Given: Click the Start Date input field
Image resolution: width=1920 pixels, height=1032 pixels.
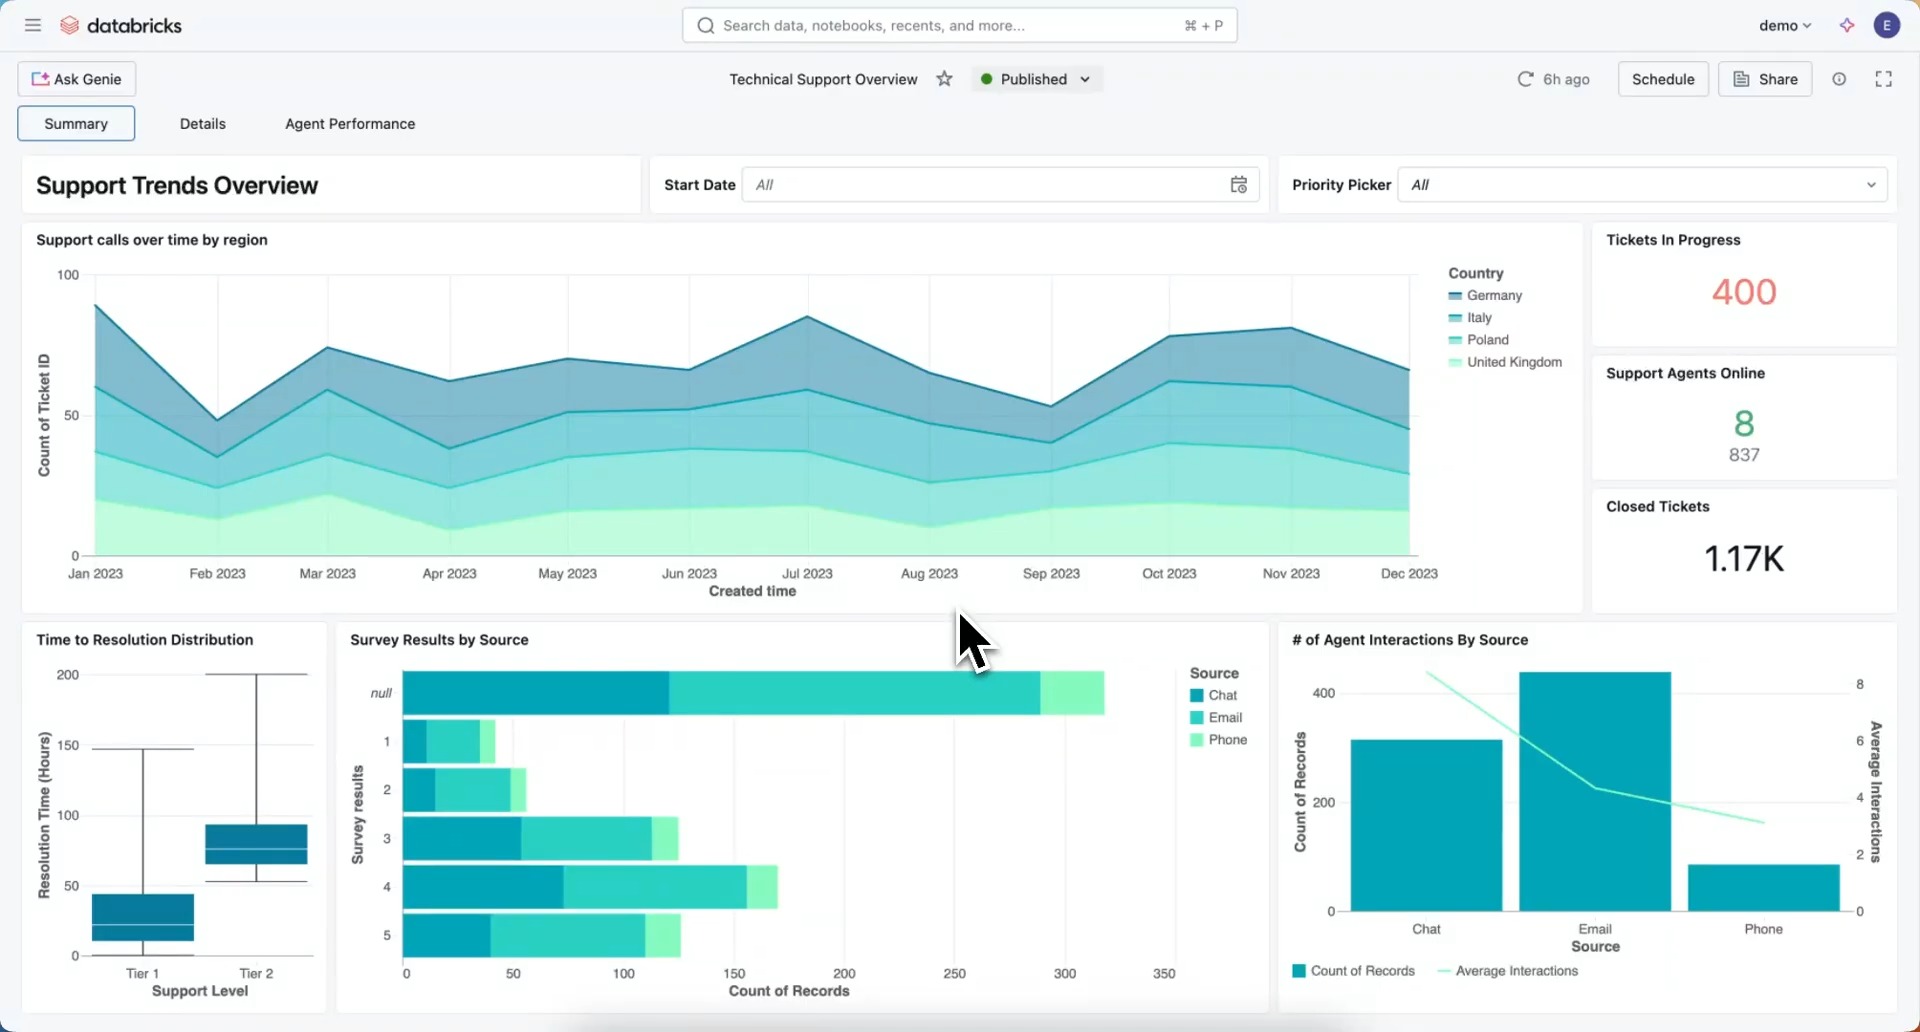Looking at the screenshot, I should click(1000, 184).
